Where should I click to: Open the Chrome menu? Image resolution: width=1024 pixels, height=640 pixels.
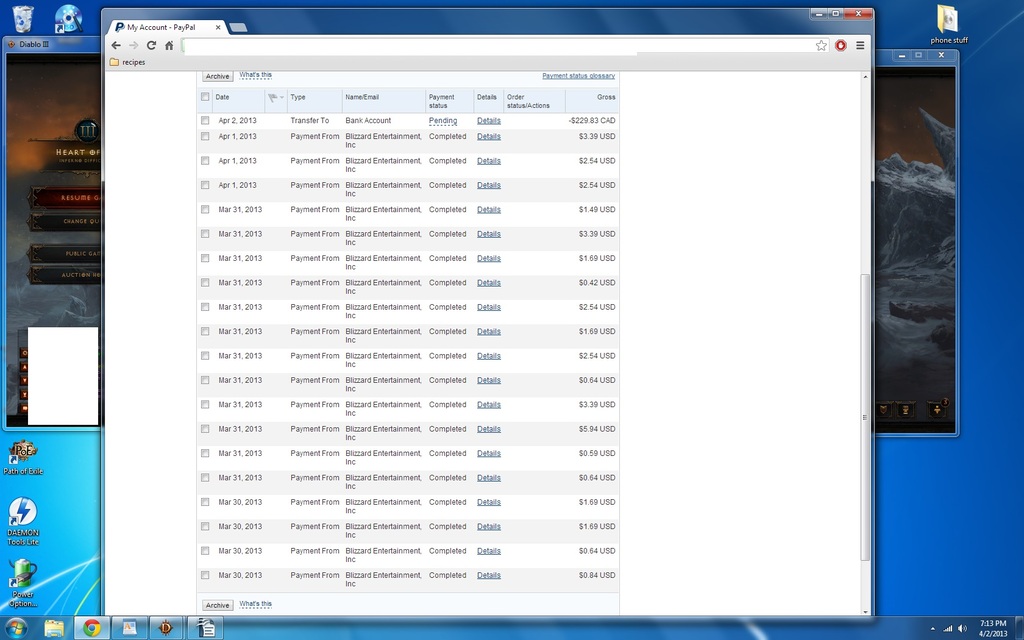point(859,45)
